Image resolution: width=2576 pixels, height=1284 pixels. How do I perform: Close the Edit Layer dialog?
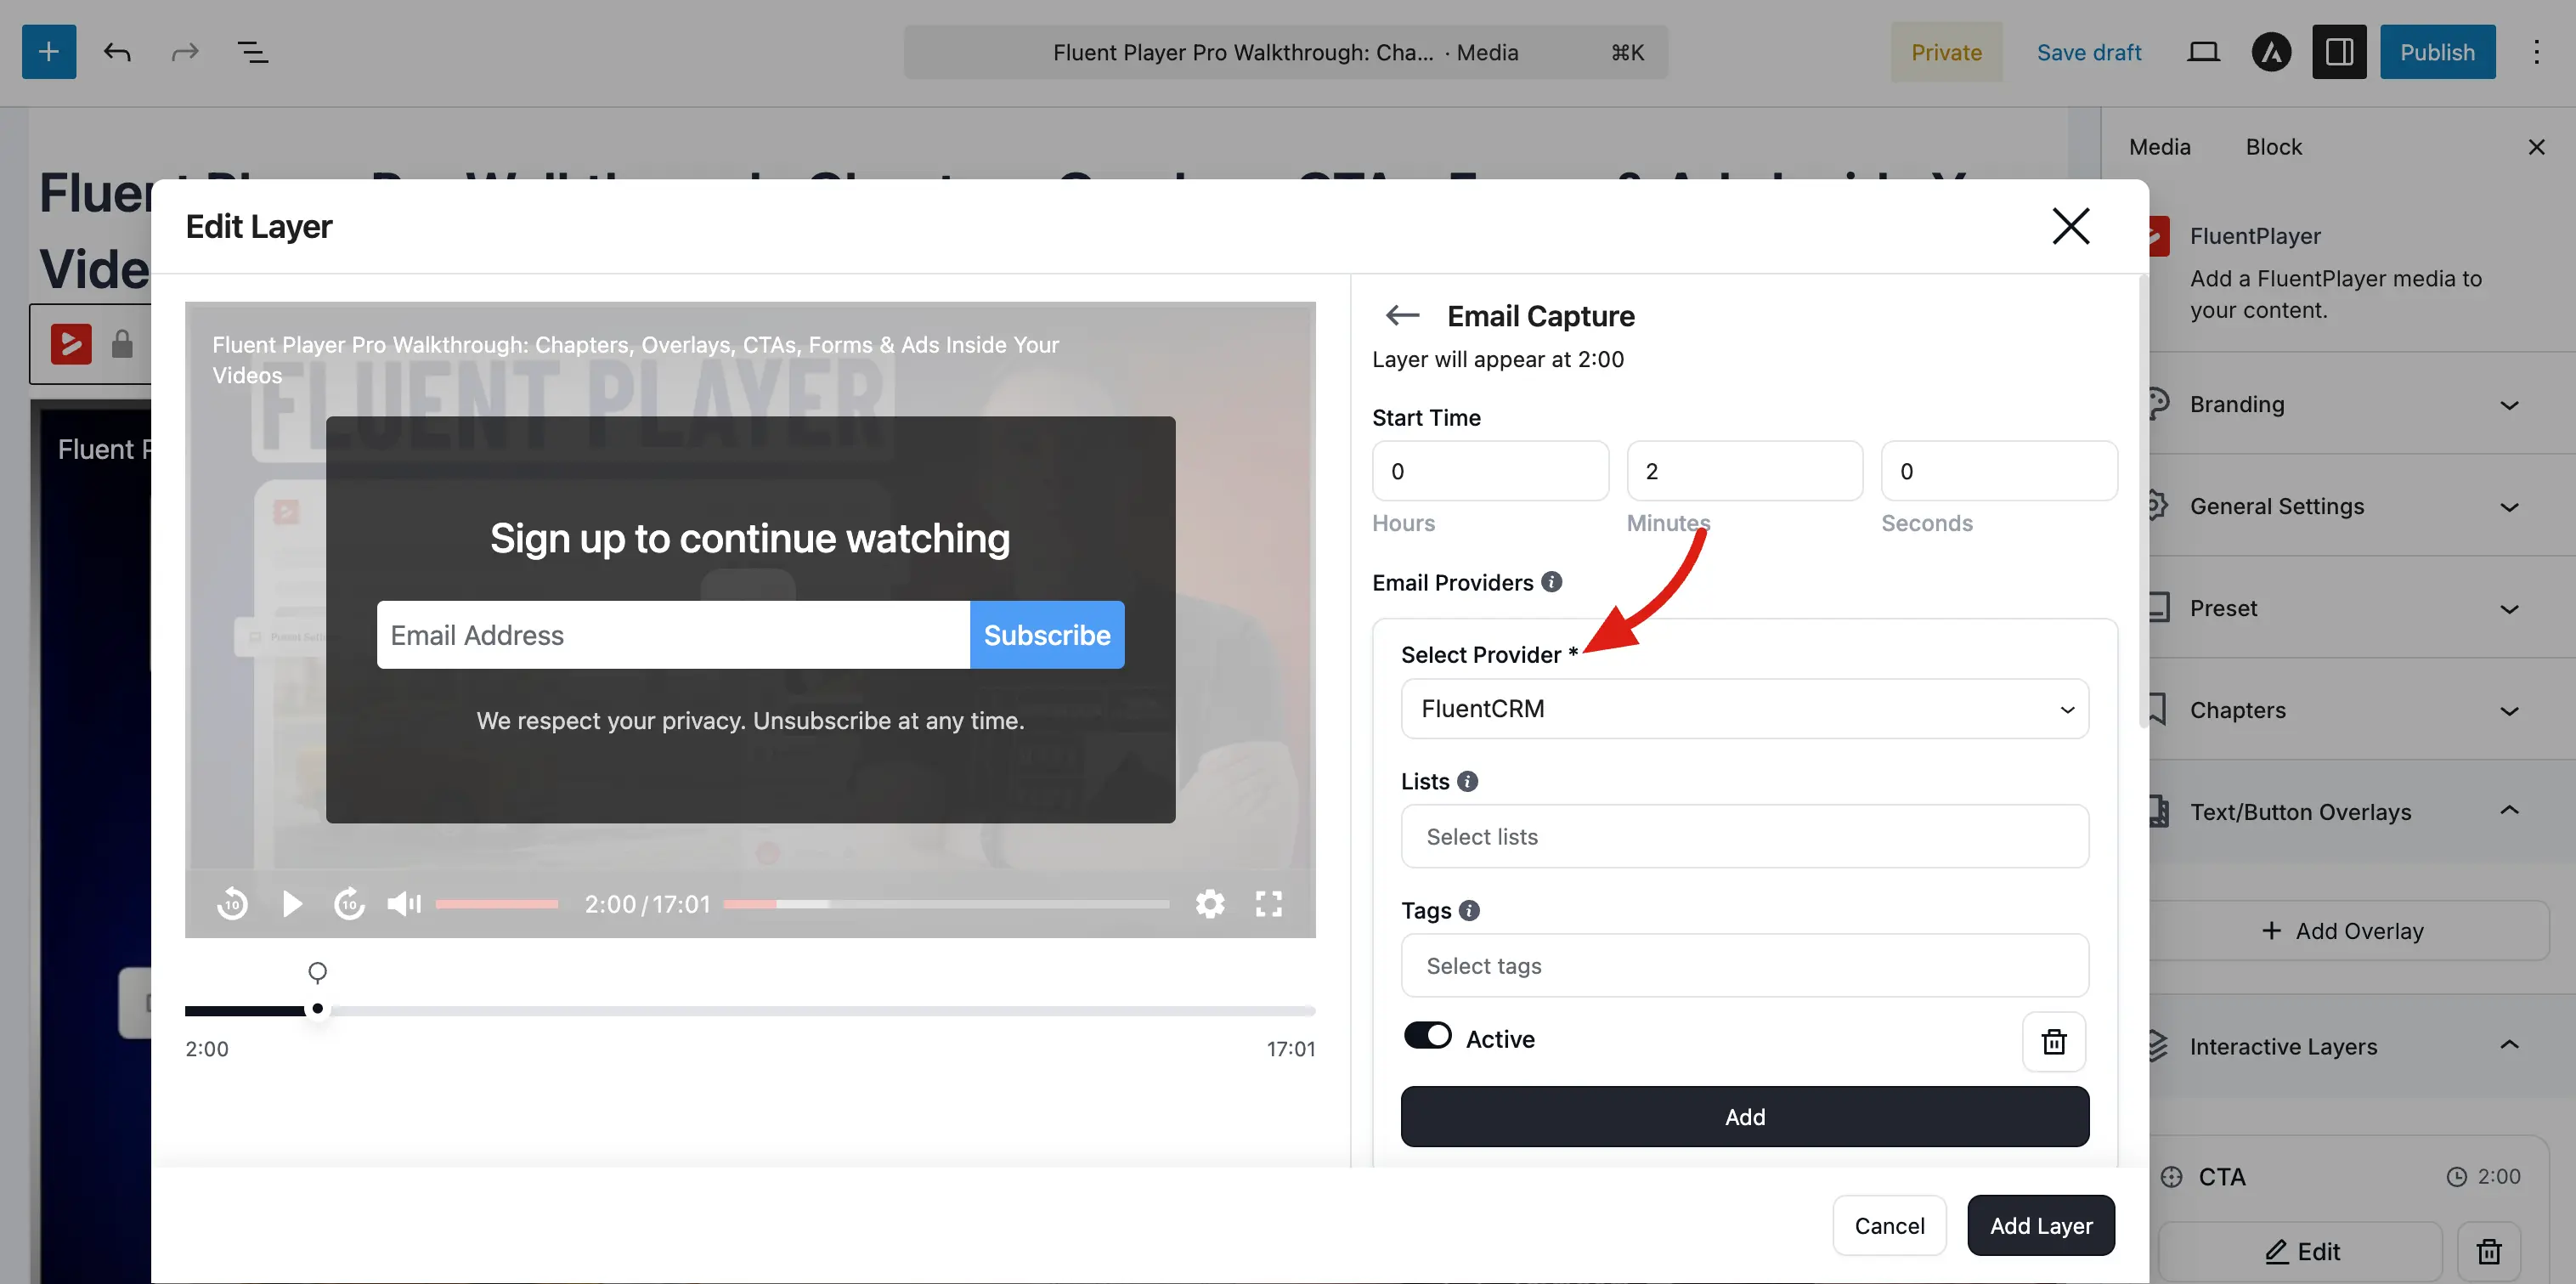pos(2070,226)
